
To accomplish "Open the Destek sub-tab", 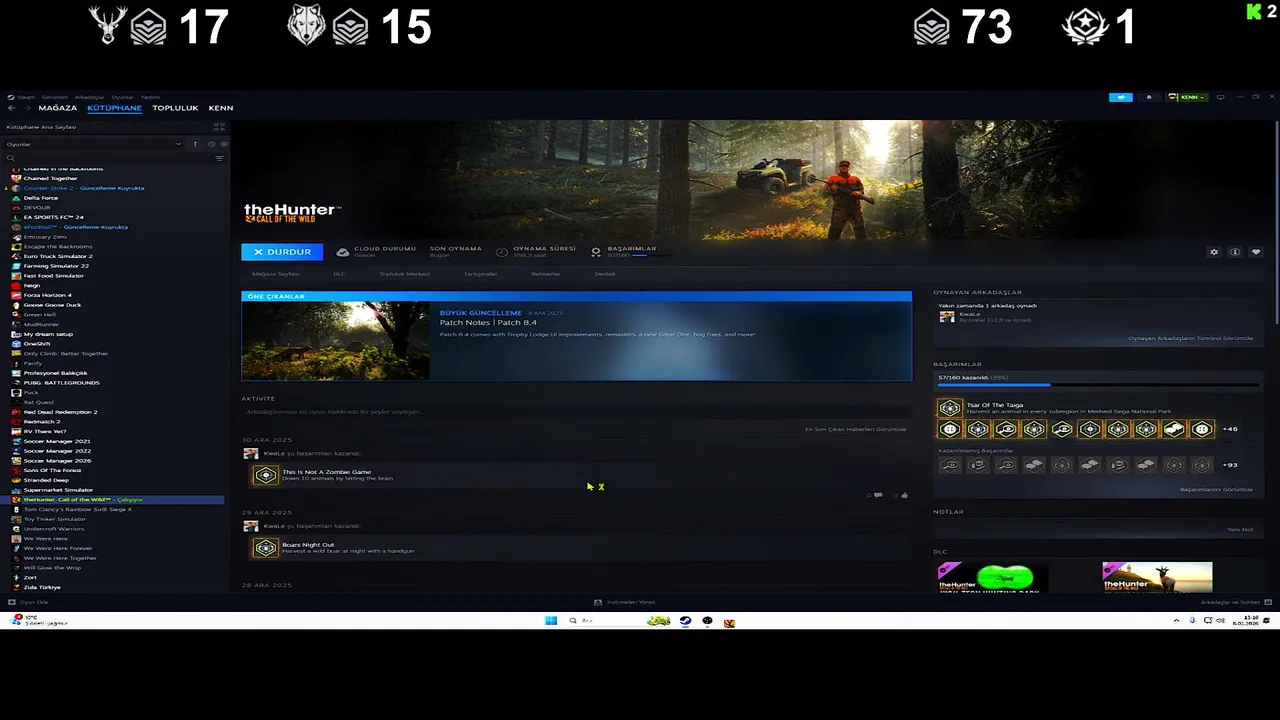I will (605, 274).
